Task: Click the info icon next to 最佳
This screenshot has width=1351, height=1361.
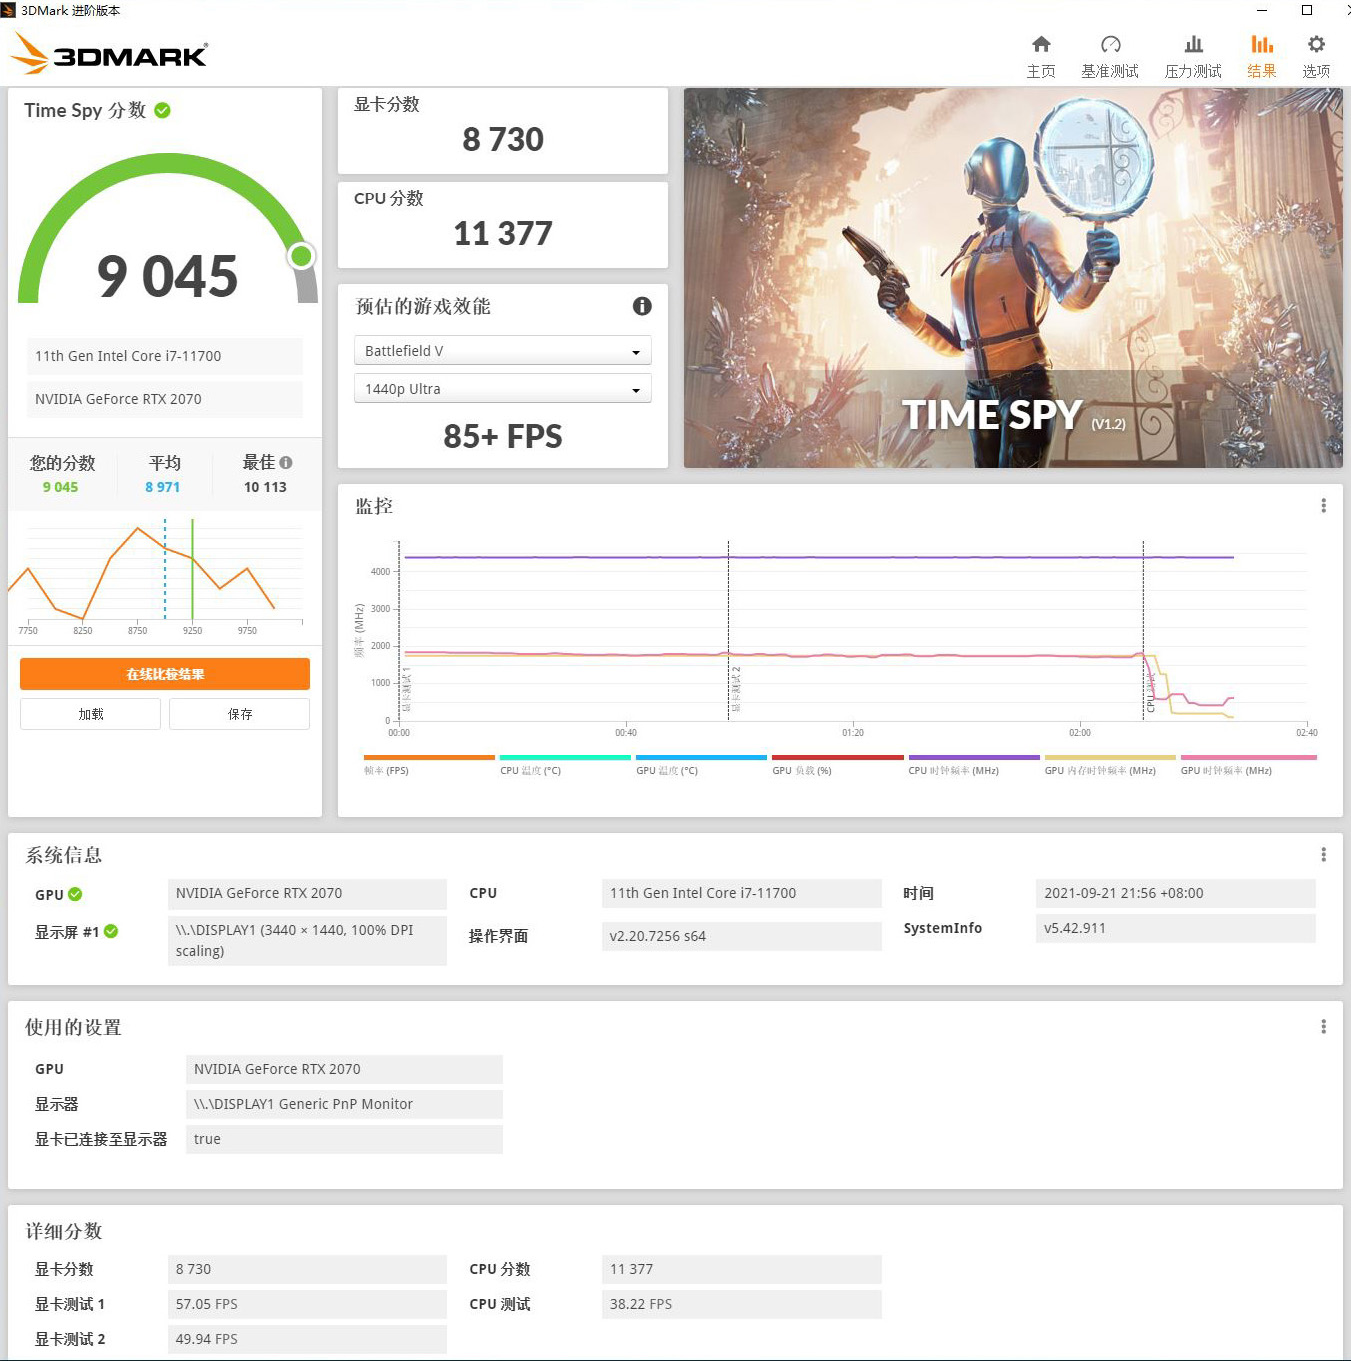Action: click(x=286, y=463)
